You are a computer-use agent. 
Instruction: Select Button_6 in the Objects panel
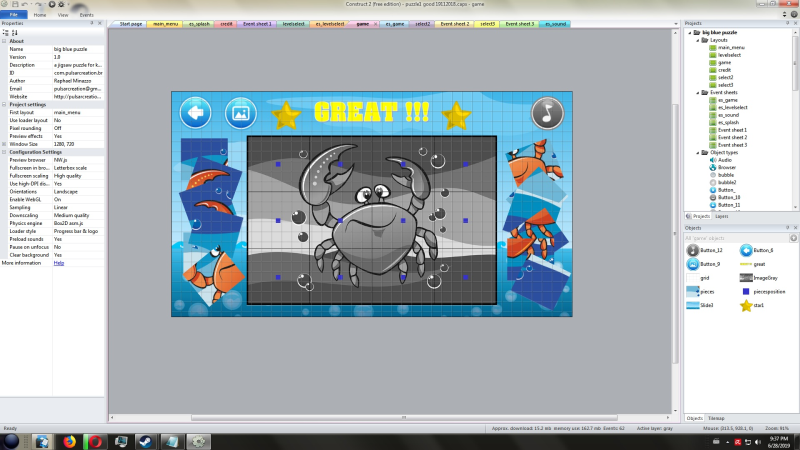coord(757,250)
